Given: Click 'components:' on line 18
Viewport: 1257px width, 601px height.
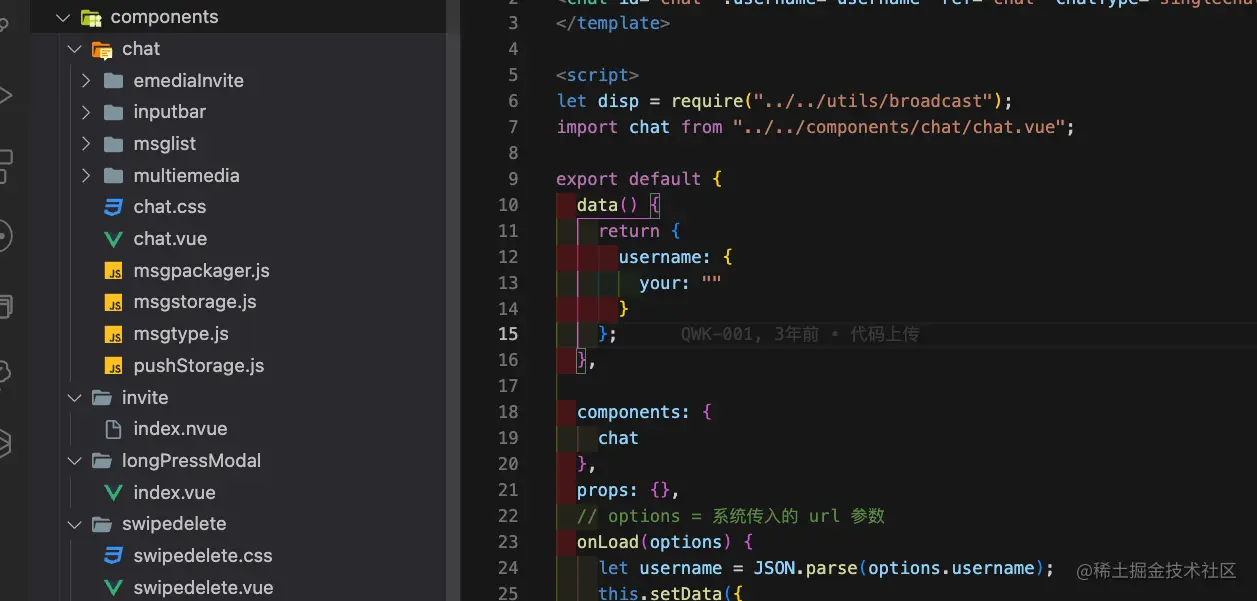Looking at the screenshot, I should [633, 412].
